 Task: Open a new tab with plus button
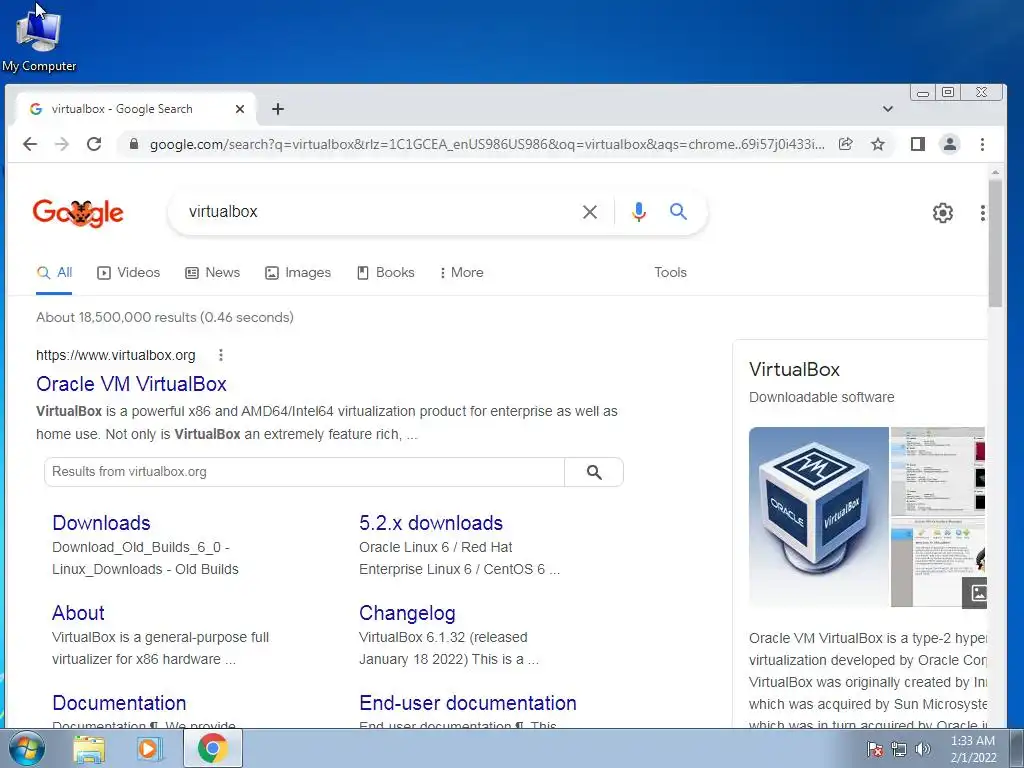pos(278,109)
